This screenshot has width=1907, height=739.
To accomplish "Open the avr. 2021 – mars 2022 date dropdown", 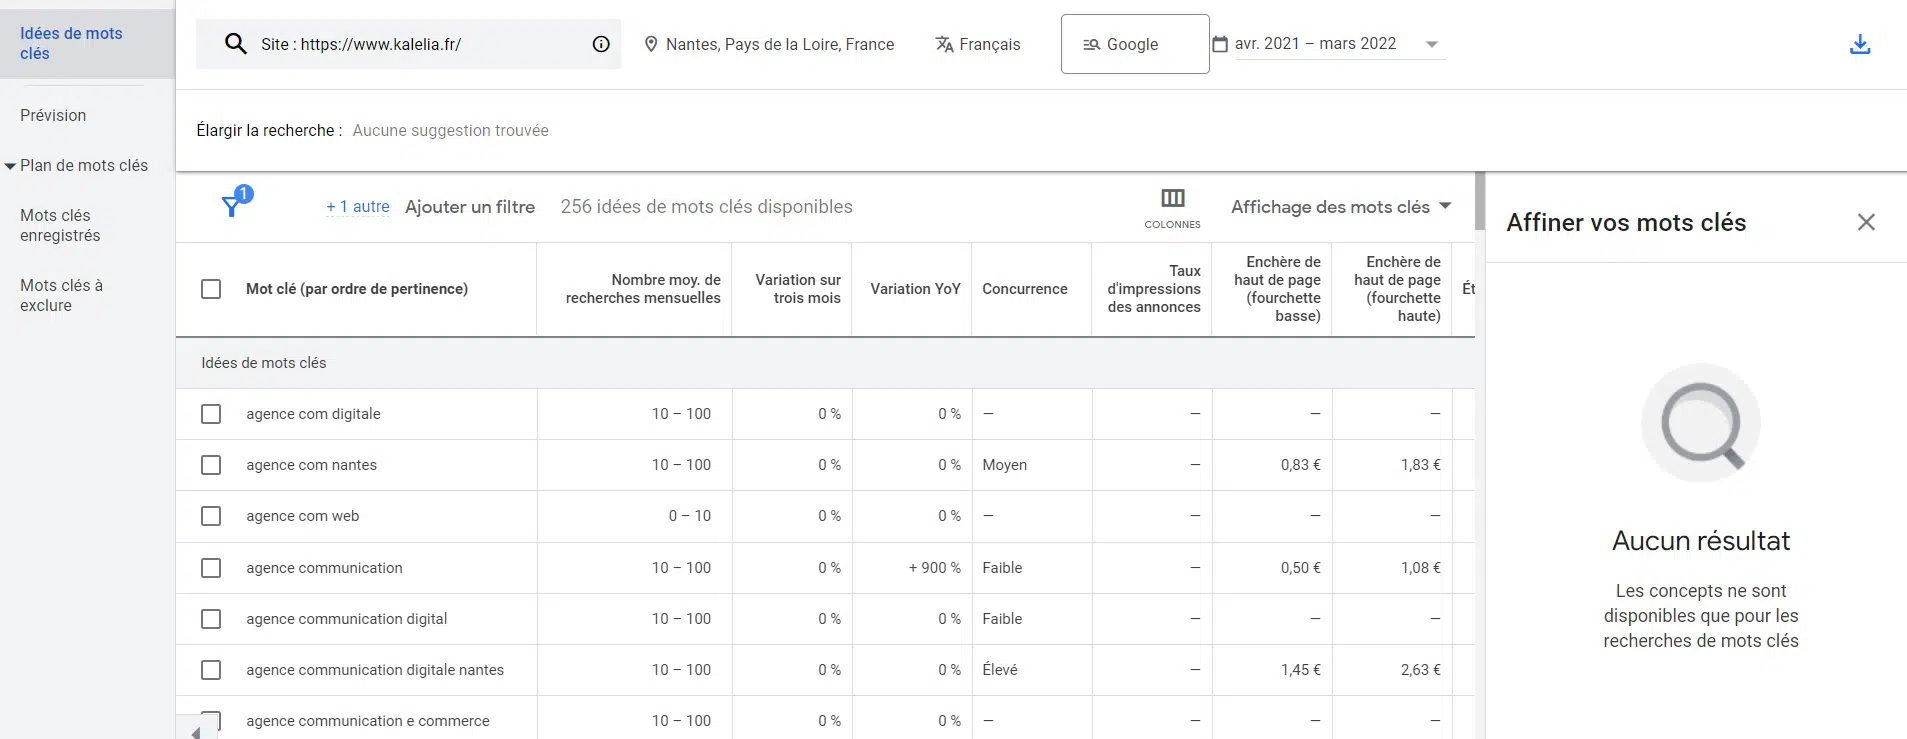I will tap(1431, 44).
